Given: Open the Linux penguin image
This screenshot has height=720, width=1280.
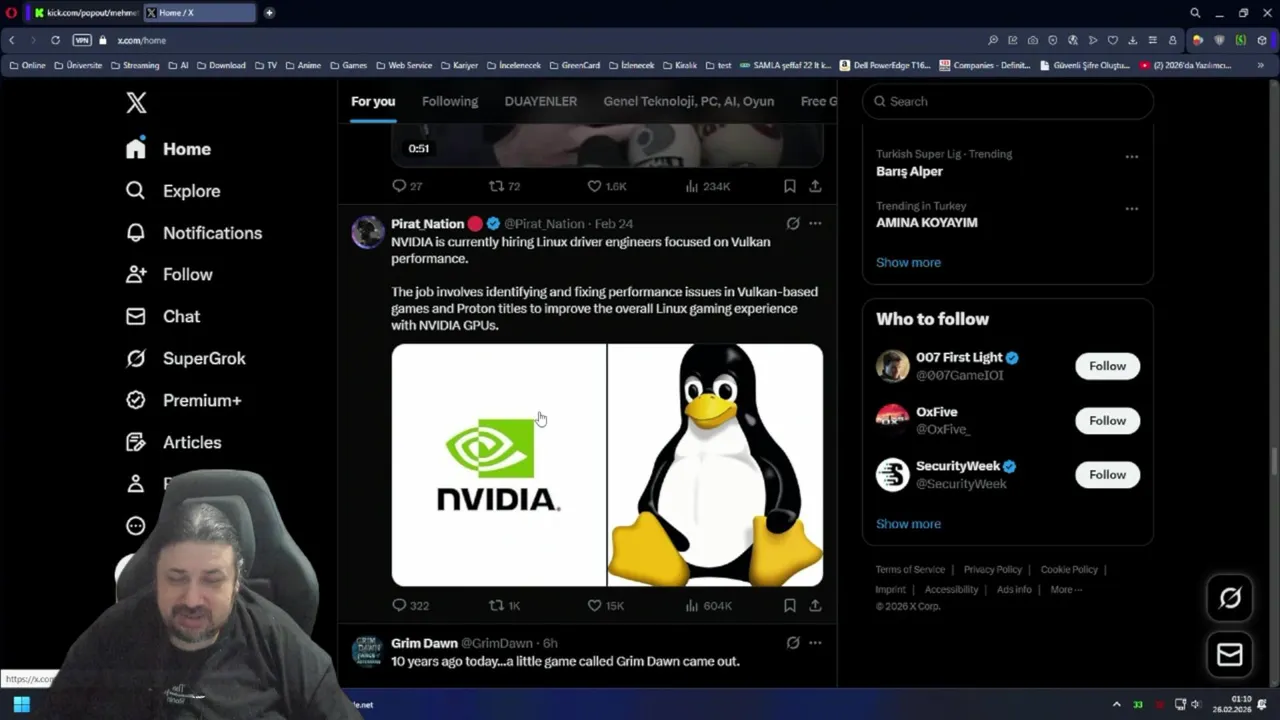Looking at the screenshot, I should tap(716, 465).
